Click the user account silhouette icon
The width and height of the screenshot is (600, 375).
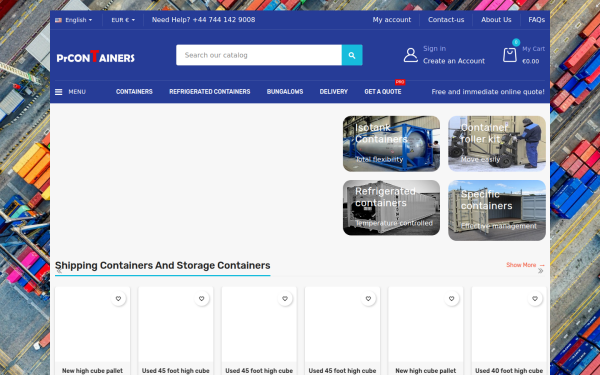click(x=411, y=55)
